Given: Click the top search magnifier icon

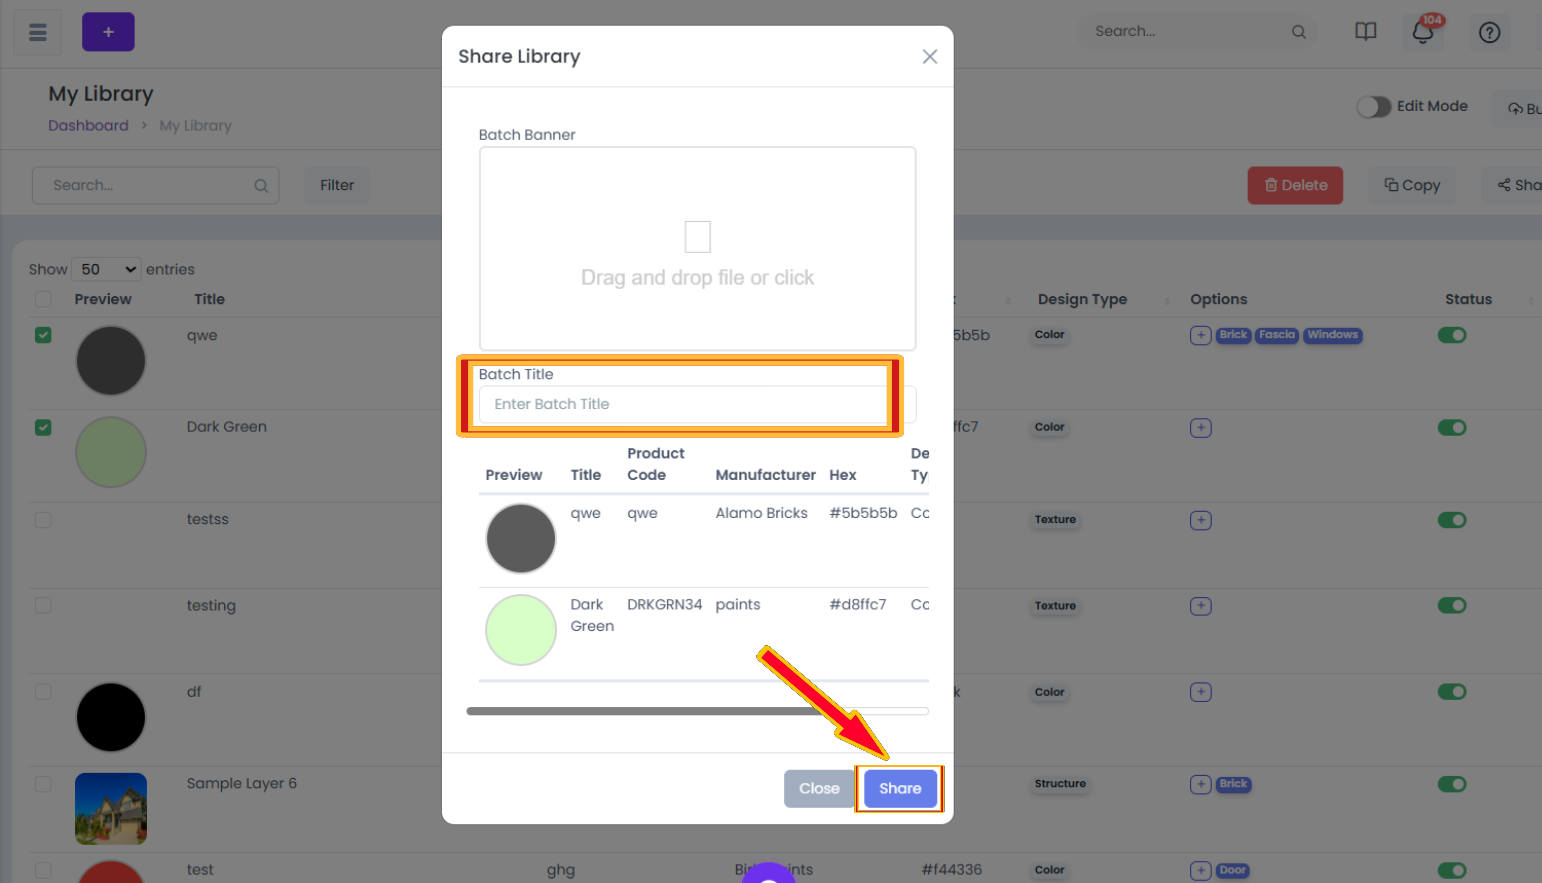Looking at the screenshot, I should click(x=1298, y=32).
